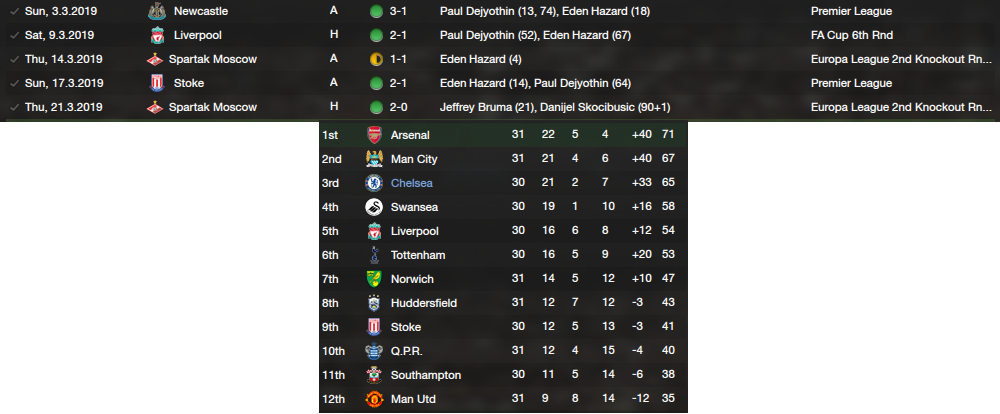This screenshot has height=414, width=1000.
Task: Click the Arsenal club crest in table
Action: tap(374, 135)
